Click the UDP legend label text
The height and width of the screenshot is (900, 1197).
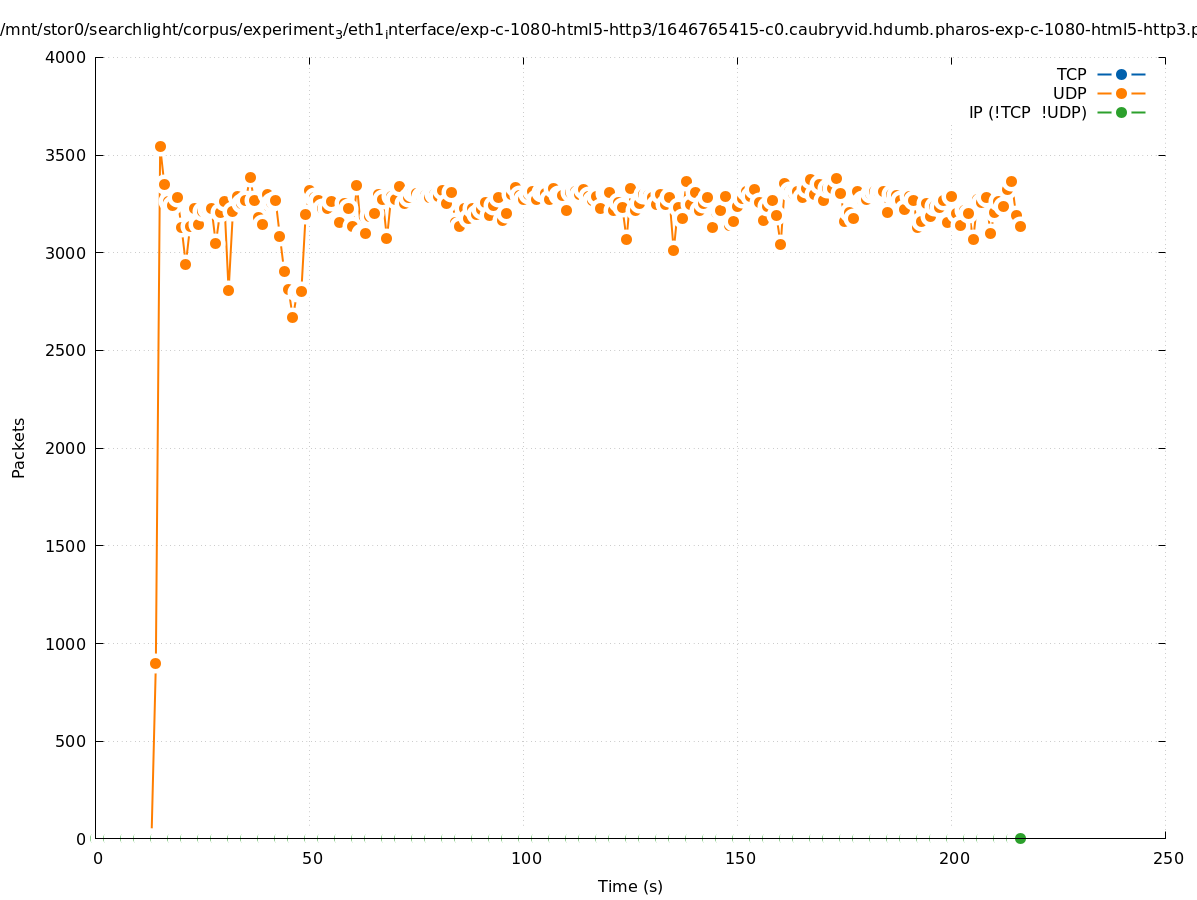tap(1069, 93)
